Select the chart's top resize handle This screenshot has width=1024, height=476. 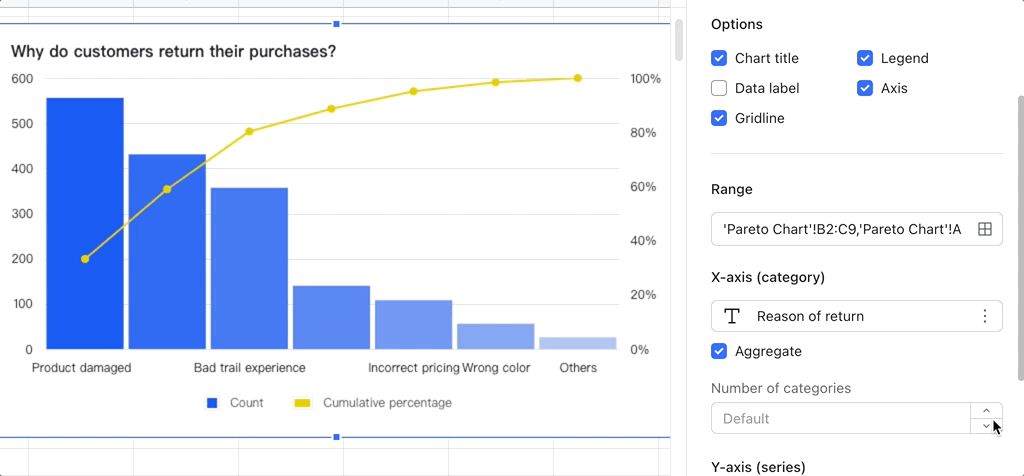point(336,23)
